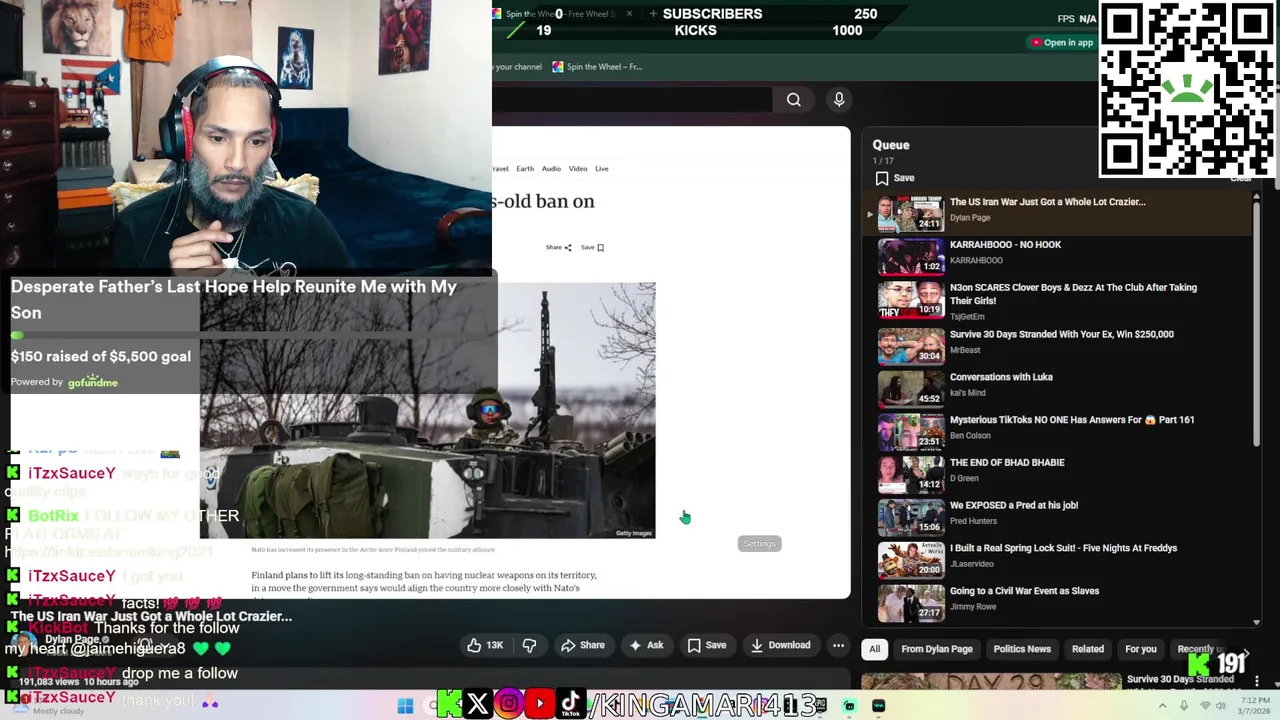The image size is (1280, 720).
Task: Click Video in the article navigation
Action: [x=578, y=169]
